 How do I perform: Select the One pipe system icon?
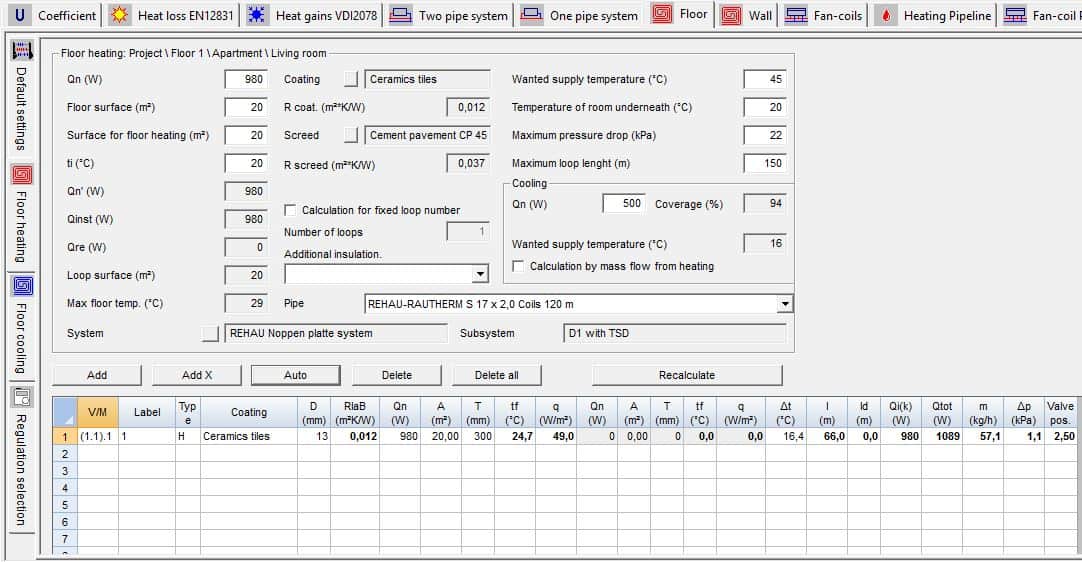click(532, 15)
